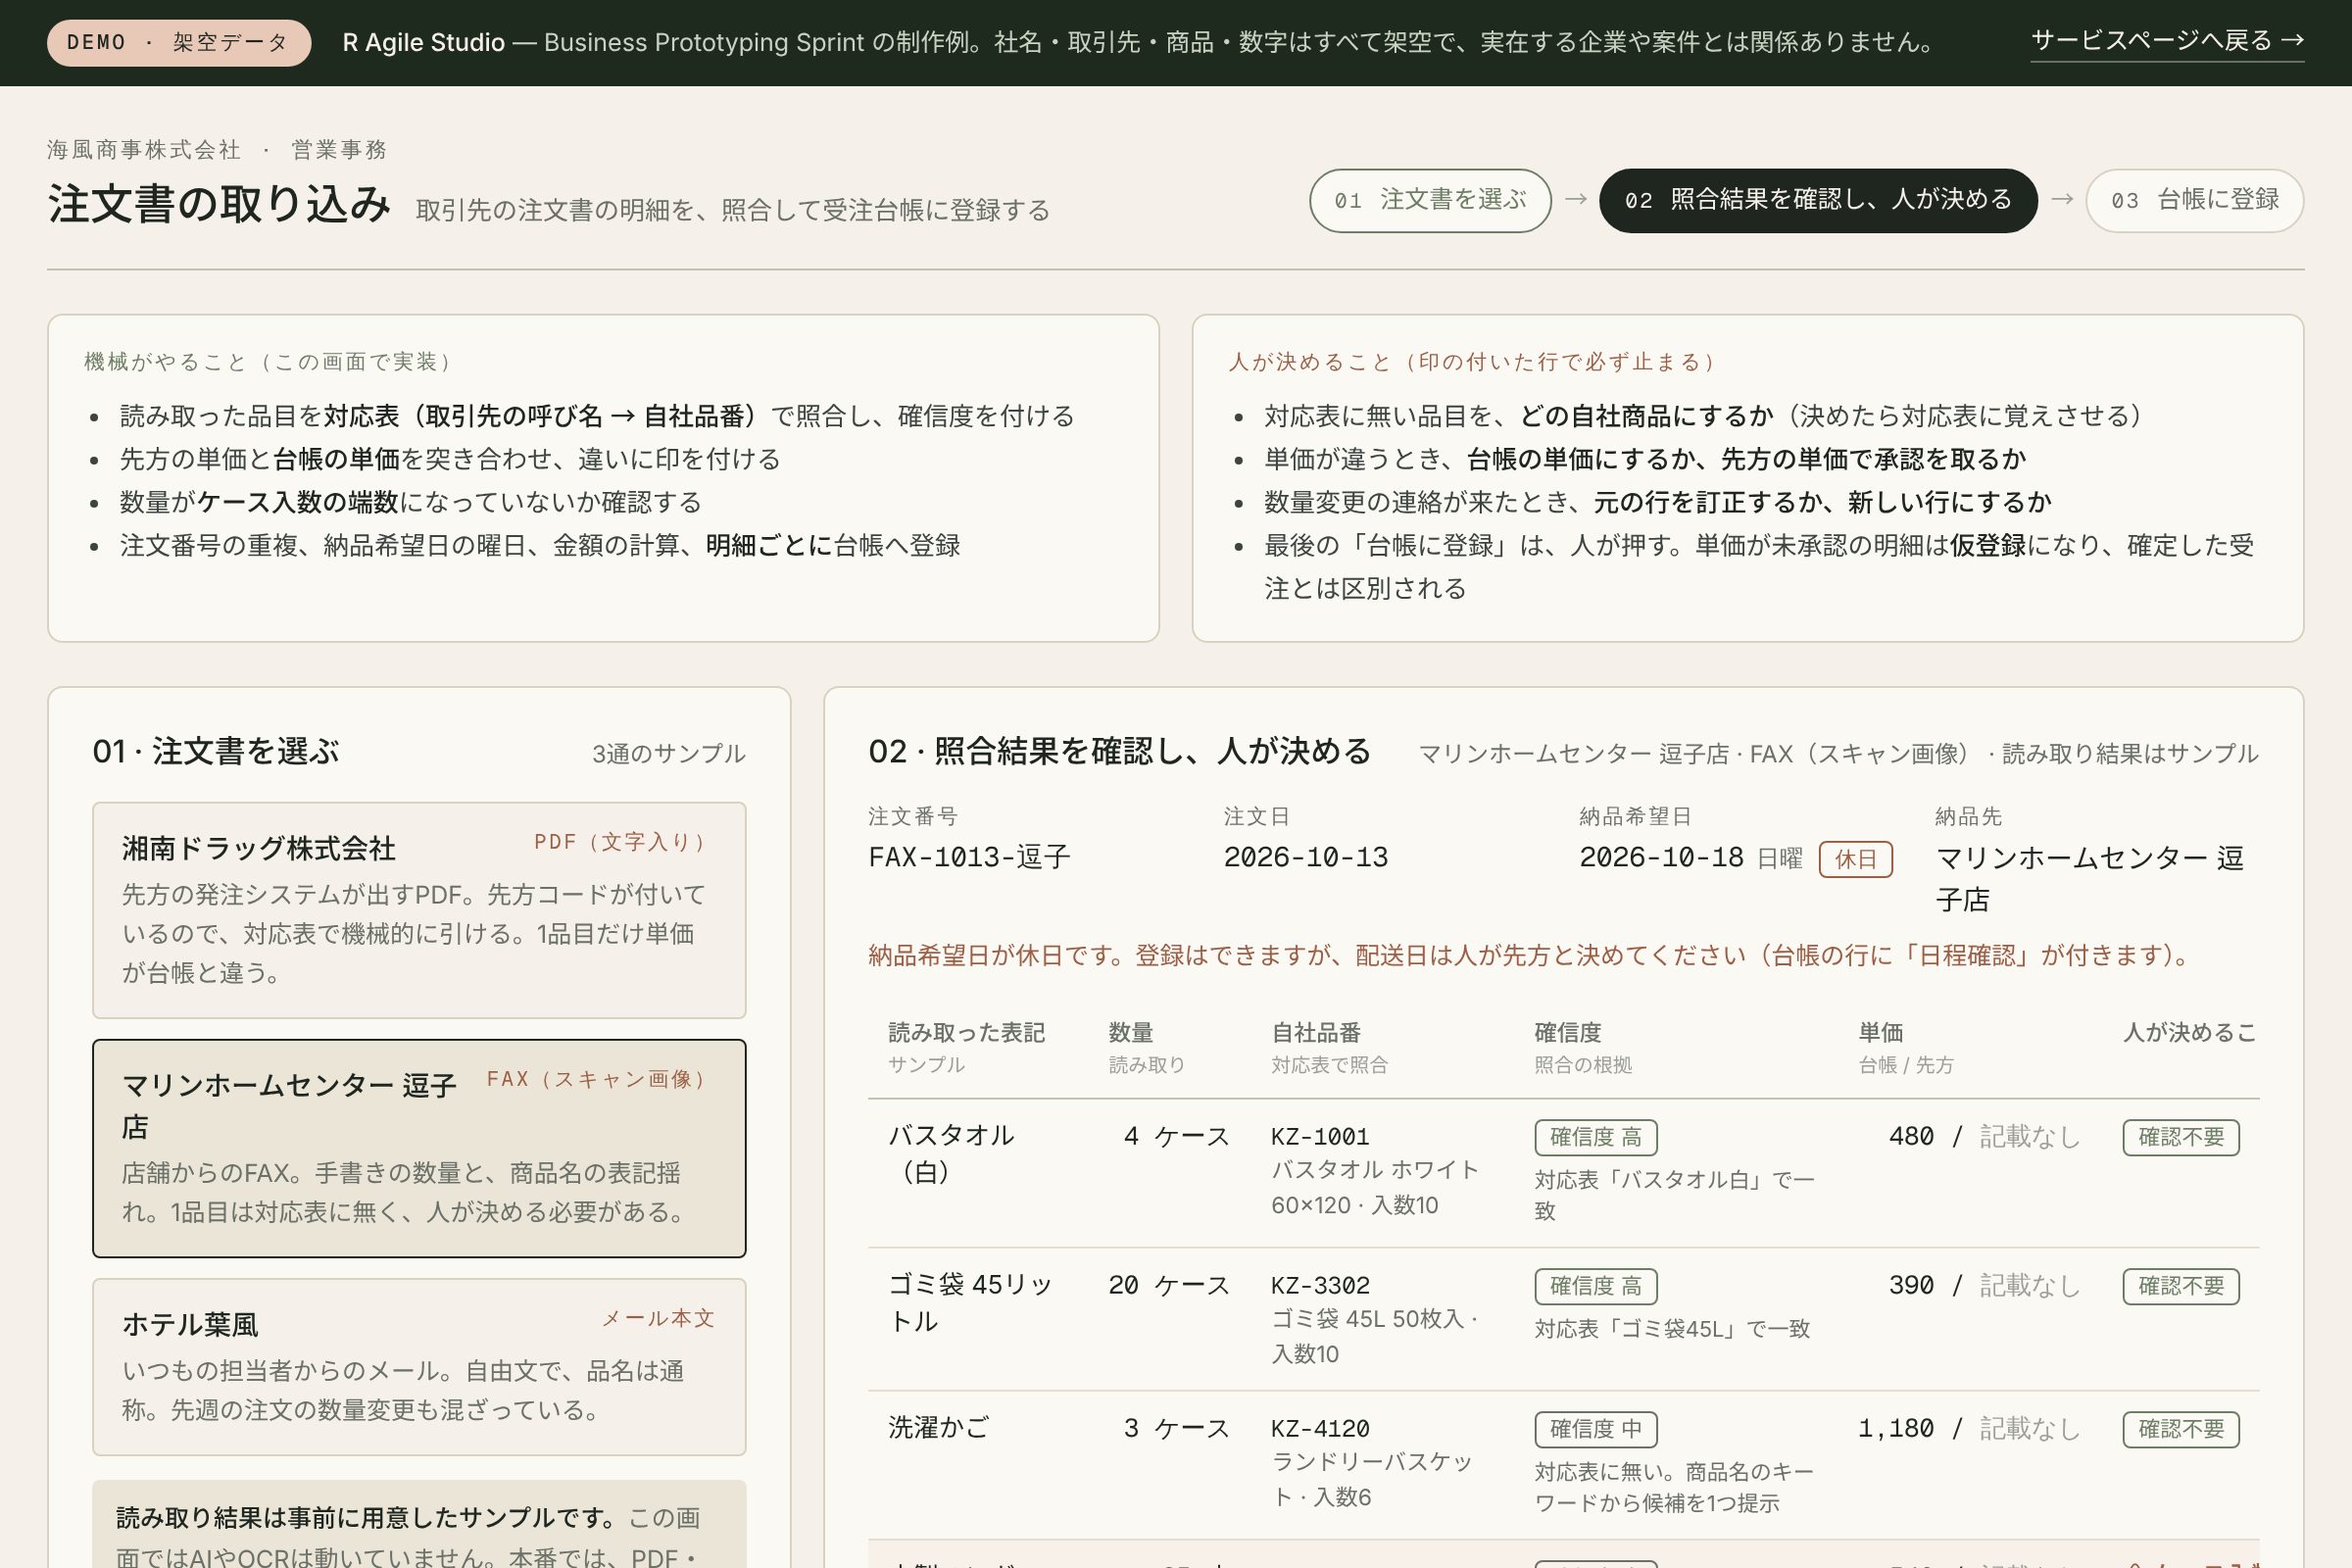Choose the 湘南ドラッグ株式会社 order card
The image size is (2352, 1568).
coord(419,910)
